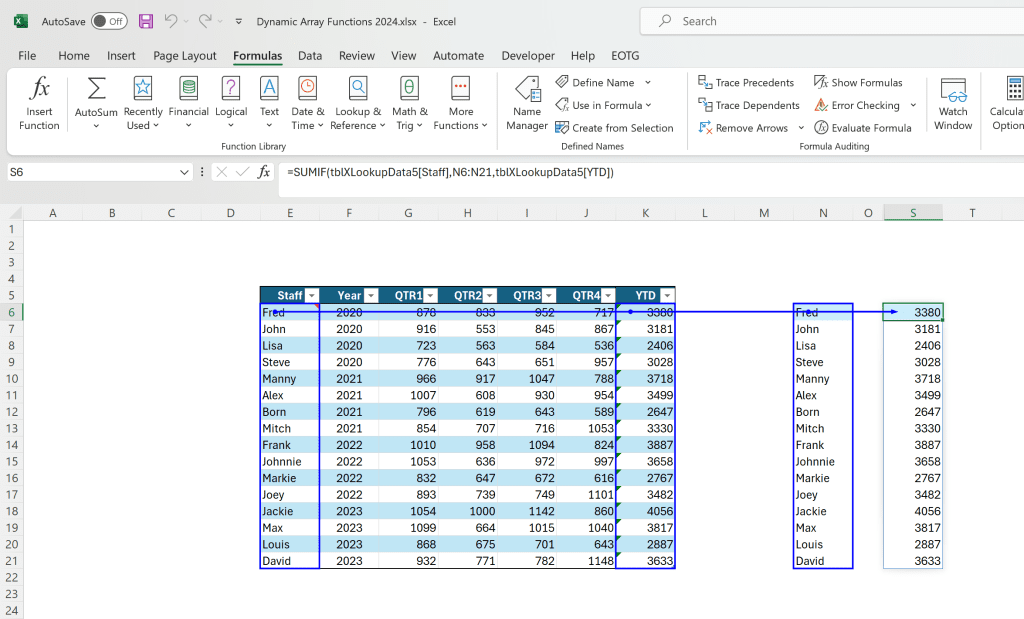Click Evaluate Formula button
The width and height of the screenshot is (1024, 619).
pyautogui.click(x=862, y=128)
